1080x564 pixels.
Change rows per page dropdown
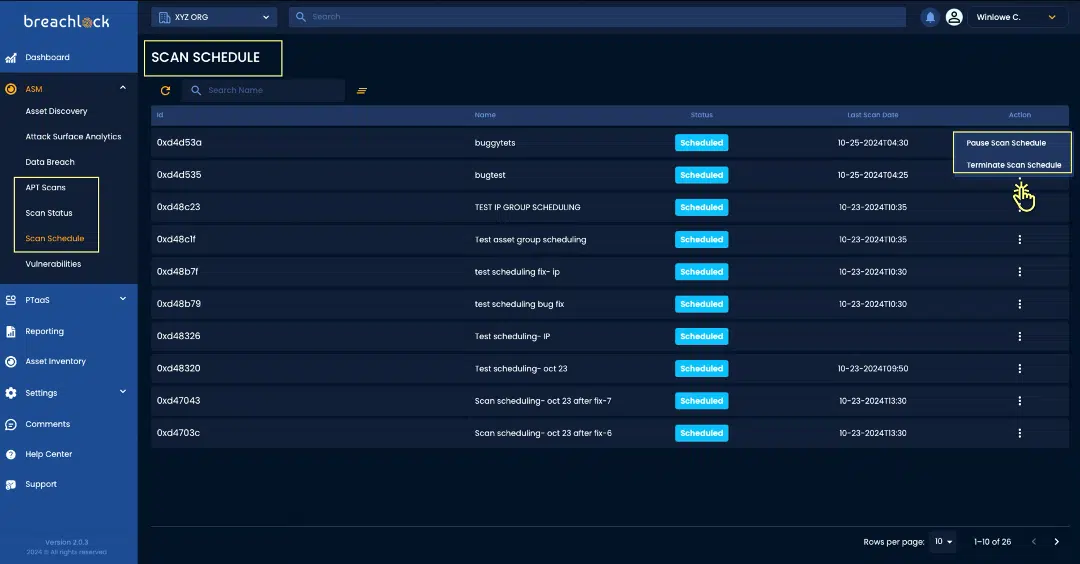943,542
